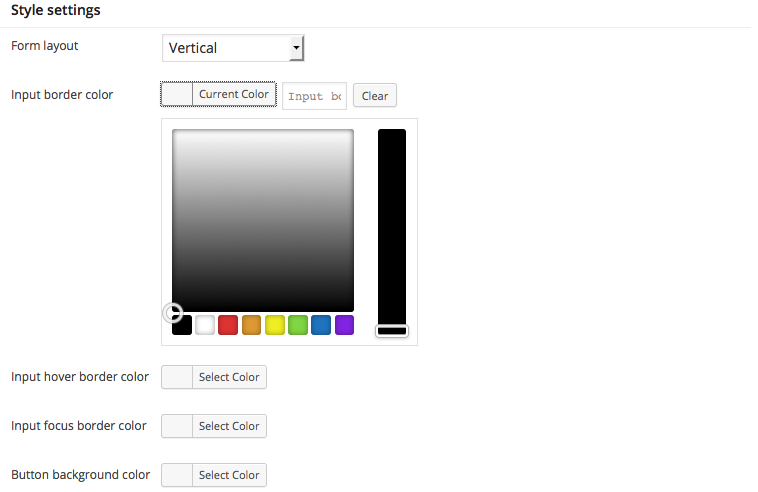Select the green palette swatch
Viewport: 758px width, 492px height.
(x=298, y=325)
